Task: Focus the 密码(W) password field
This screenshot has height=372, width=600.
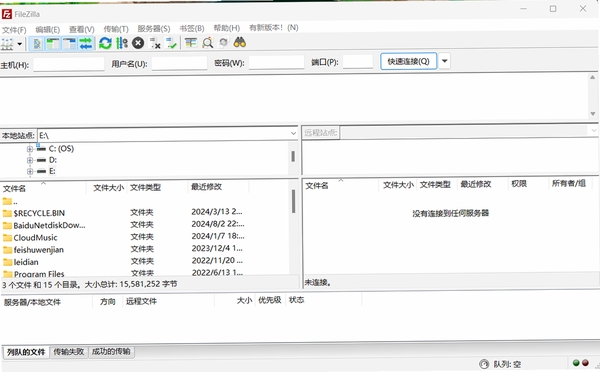Action: tap(276, 62)
